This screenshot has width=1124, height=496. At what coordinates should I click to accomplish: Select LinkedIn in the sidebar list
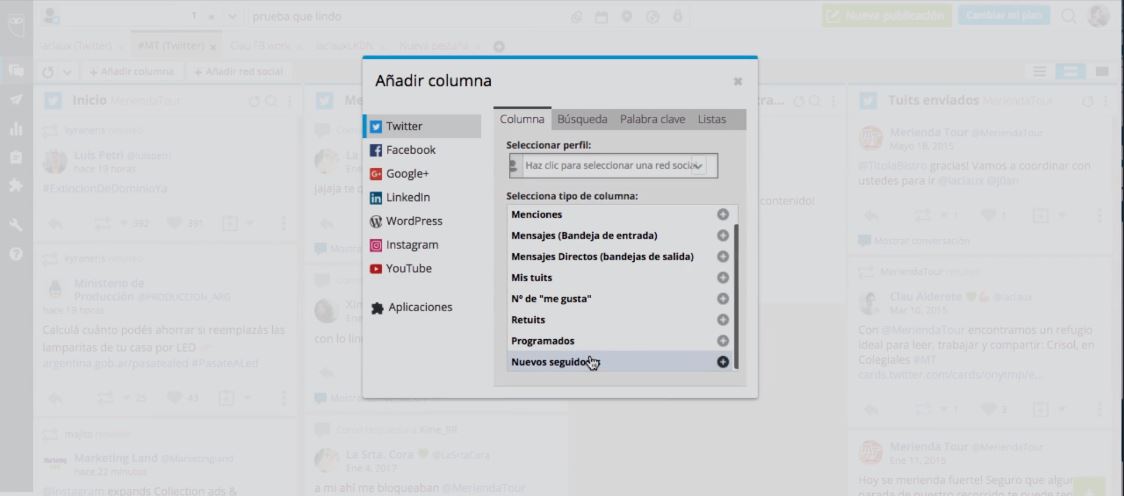pyautogui.click(x=407, y=197)
